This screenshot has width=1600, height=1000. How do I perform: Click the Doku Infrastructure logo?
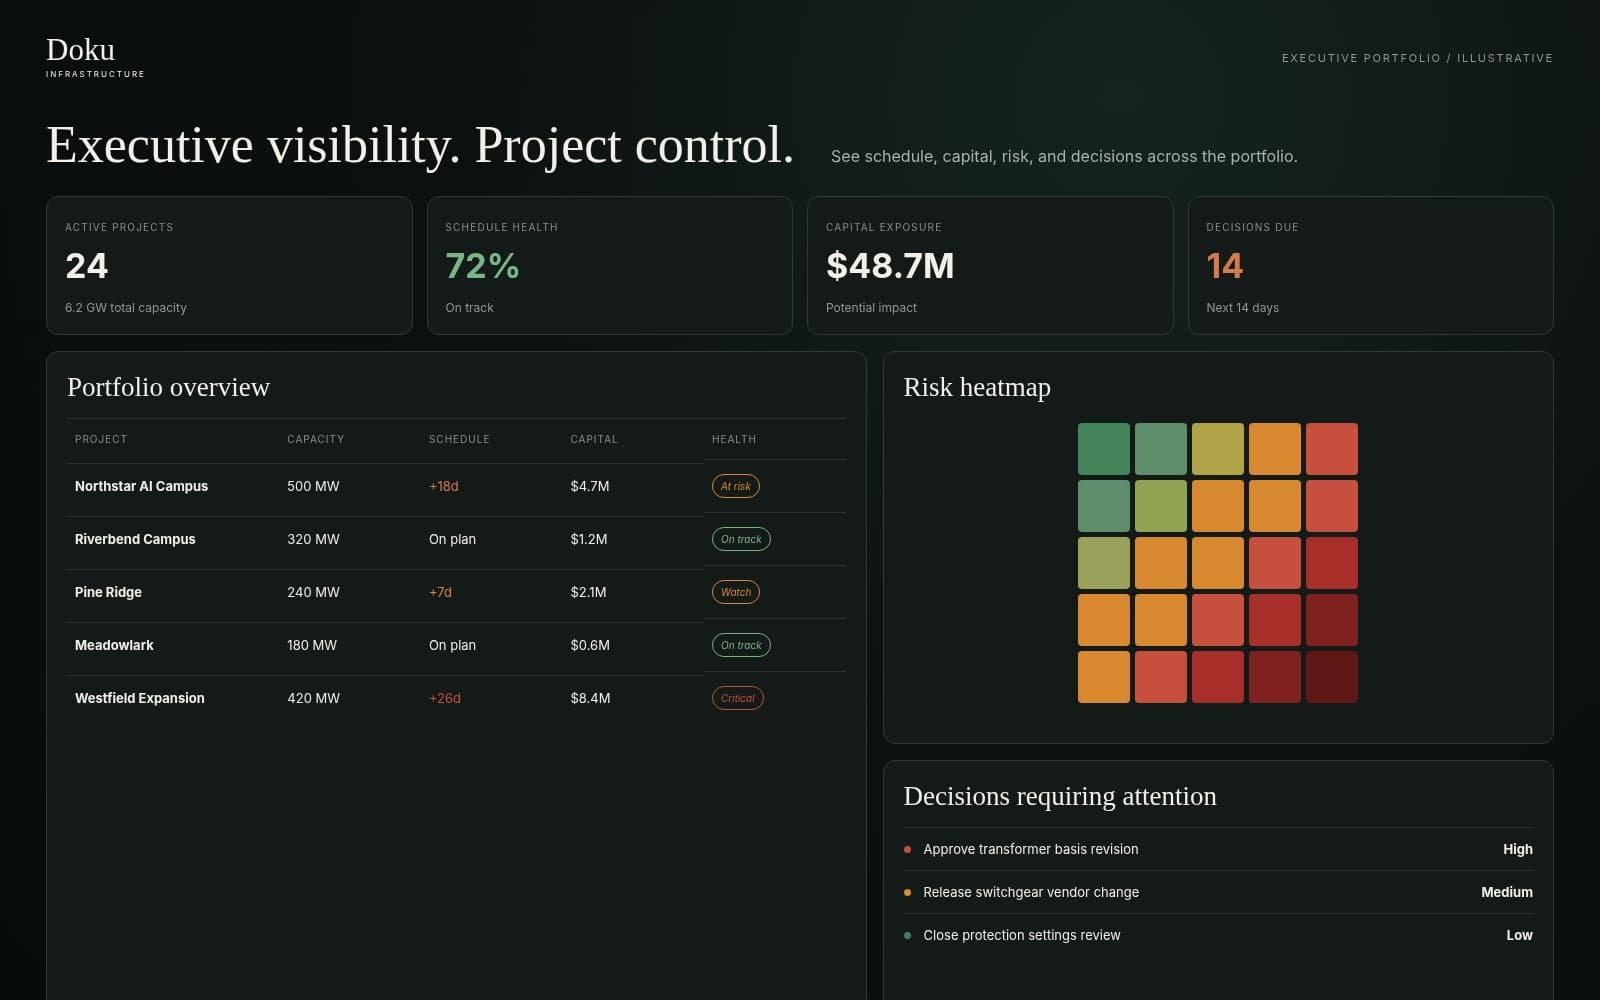95,57
